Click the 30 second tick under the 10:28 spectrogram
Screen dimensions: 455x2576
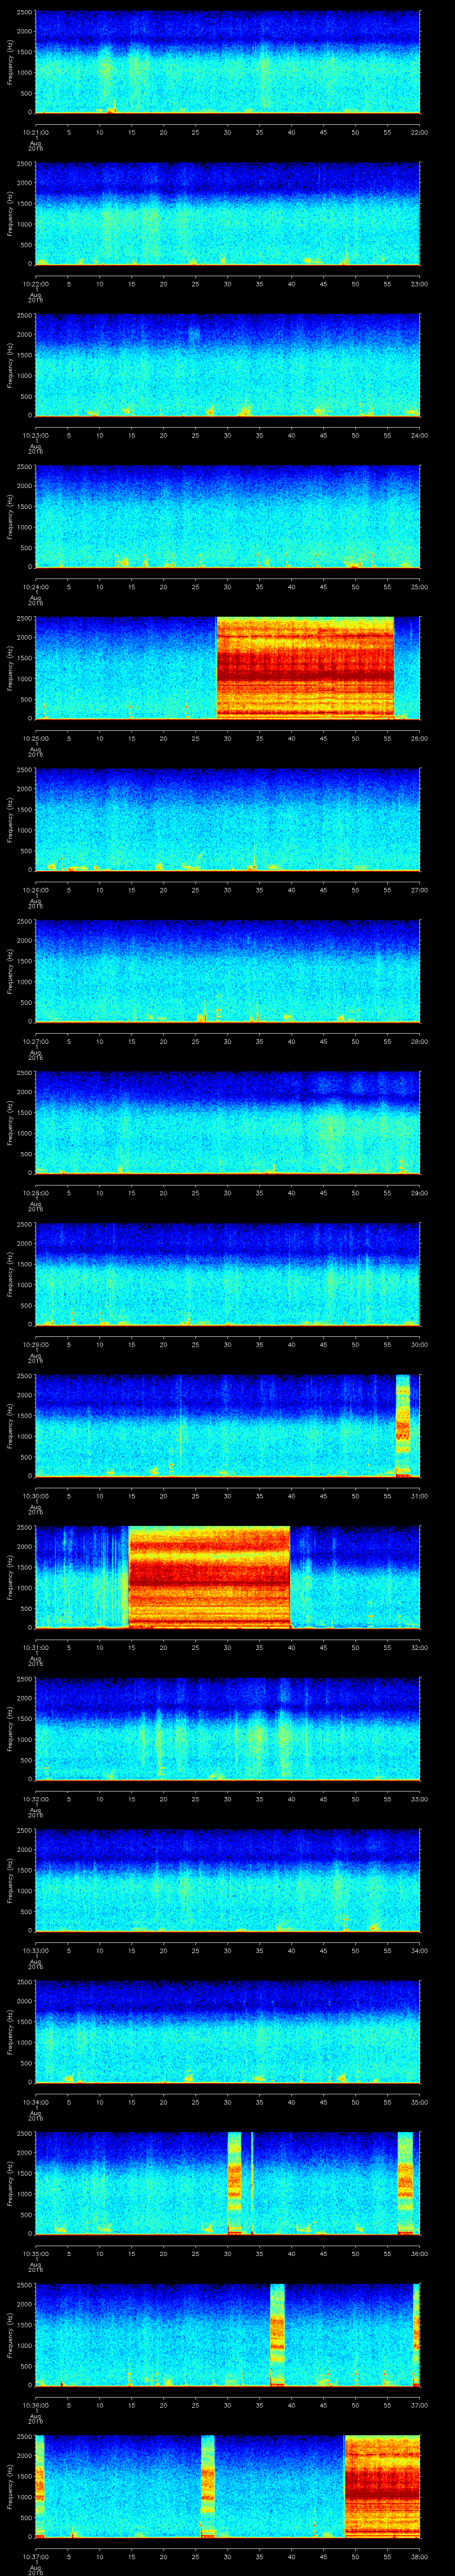point(227,1192)
